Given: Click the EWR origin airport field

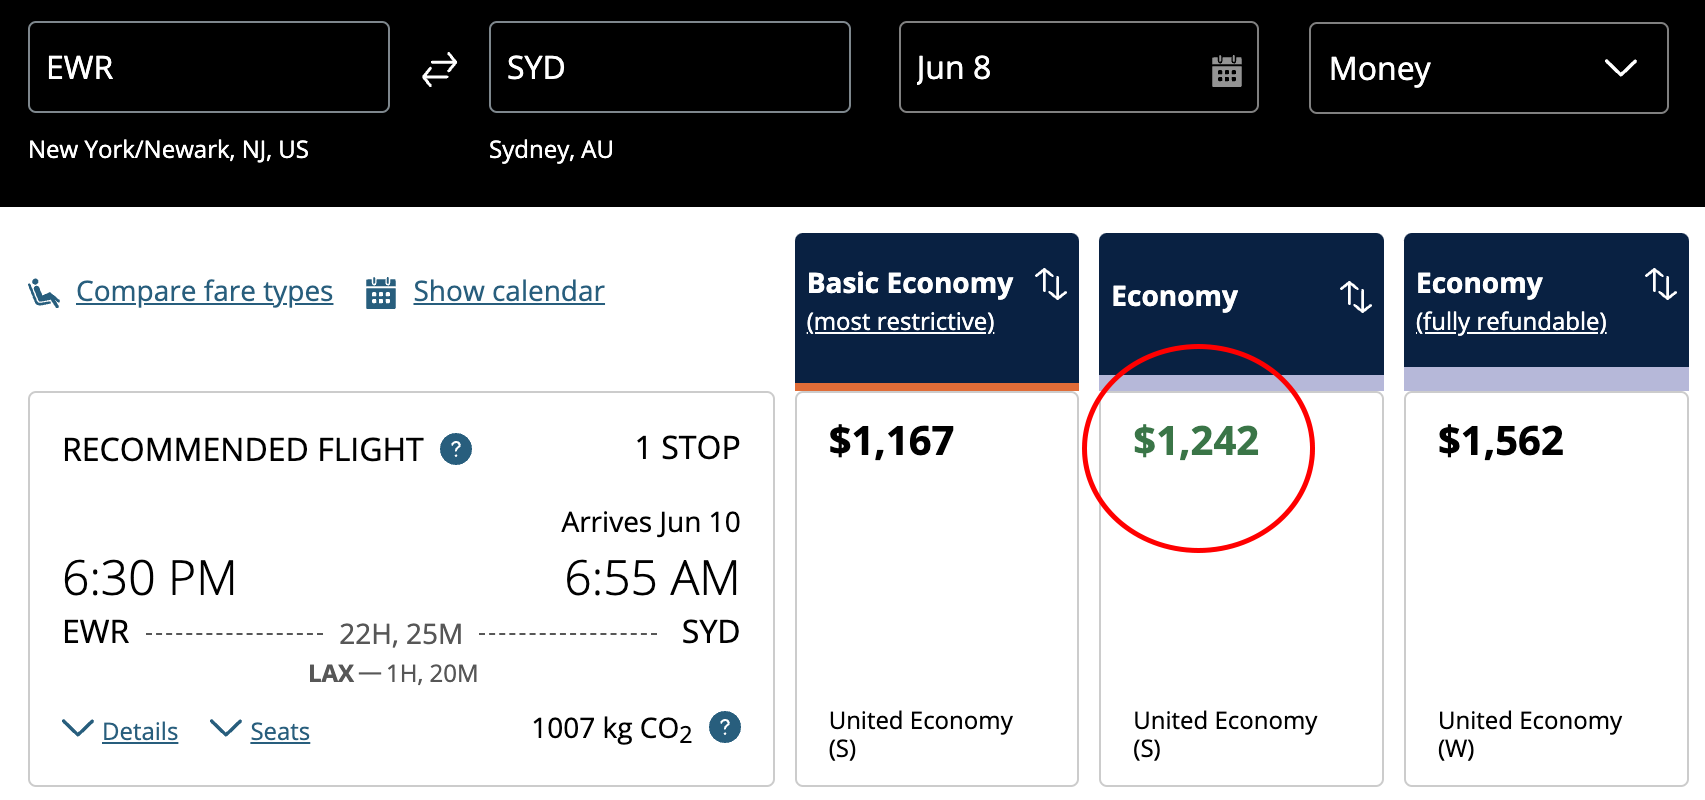Looking at the screenshot, I should coord(209,68).
